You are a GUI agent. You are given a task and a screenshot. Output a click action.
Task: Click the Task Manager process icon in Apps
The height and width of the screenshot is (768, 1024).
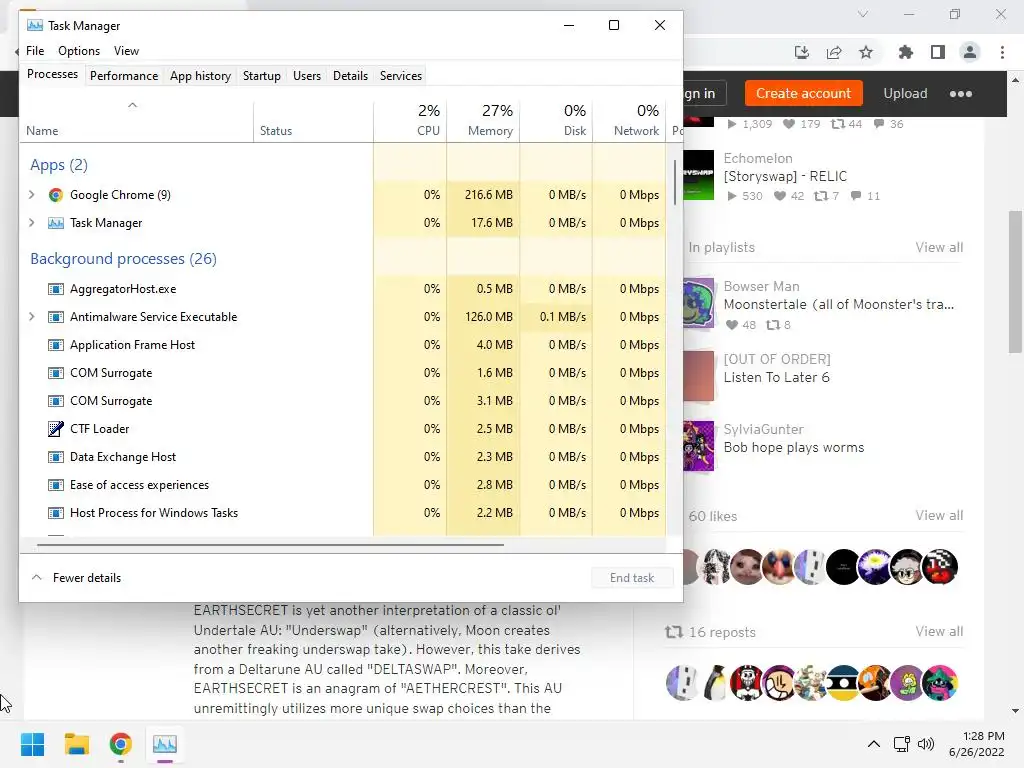(x=56, y=223)
